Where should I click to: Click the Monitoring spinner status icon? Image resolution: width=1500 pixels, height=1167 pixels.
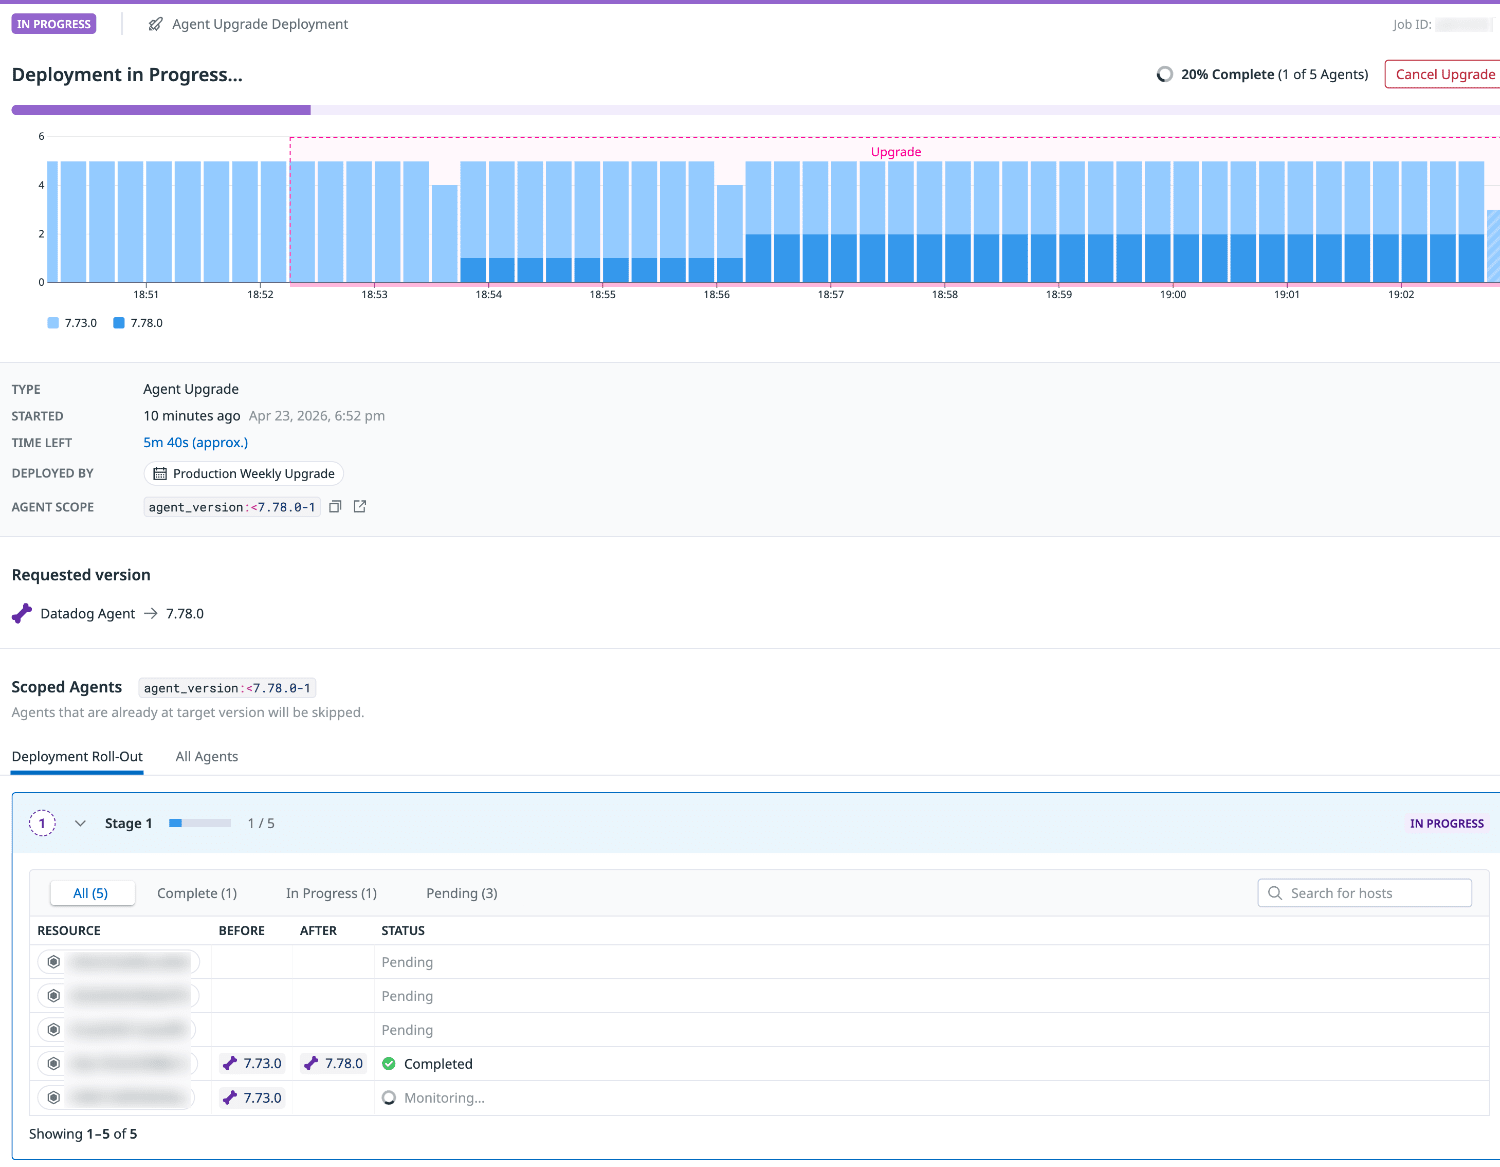click(x=389, y=1098)
